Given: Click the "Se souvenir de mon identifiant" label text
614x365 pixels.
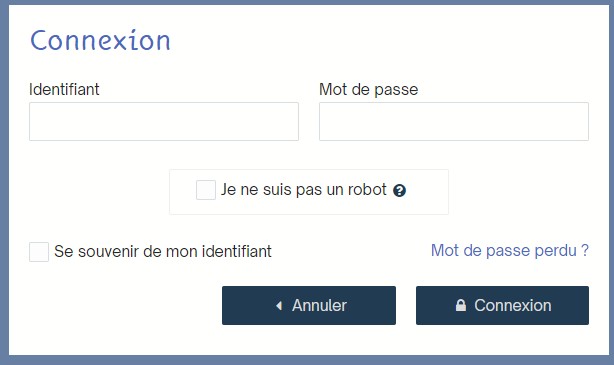Looking at the screenshot, I should pos(163,251).
